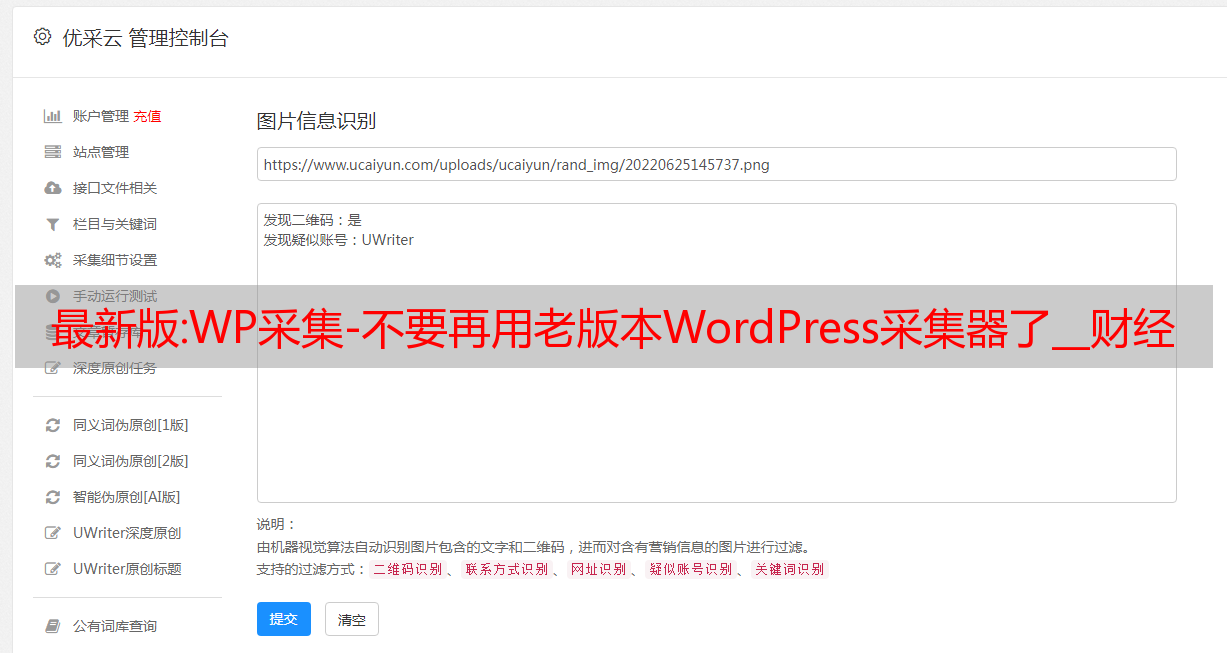Click the 二维码识别 filter tag
This screenshot has width=1227, height=653.
pyautogui.click(x=407, y=569)
